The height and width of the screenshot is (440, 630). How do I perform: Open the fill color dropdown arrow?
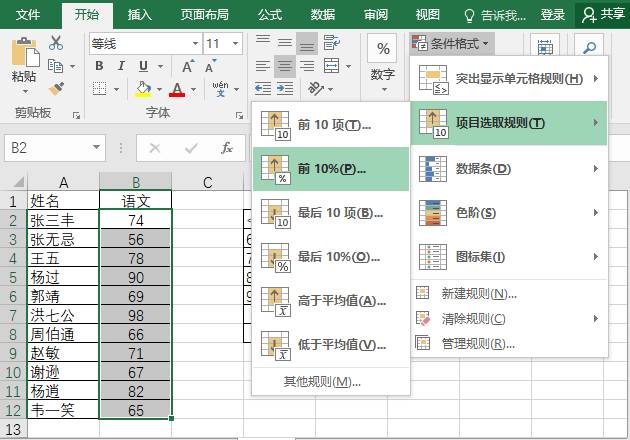[159, 89]
